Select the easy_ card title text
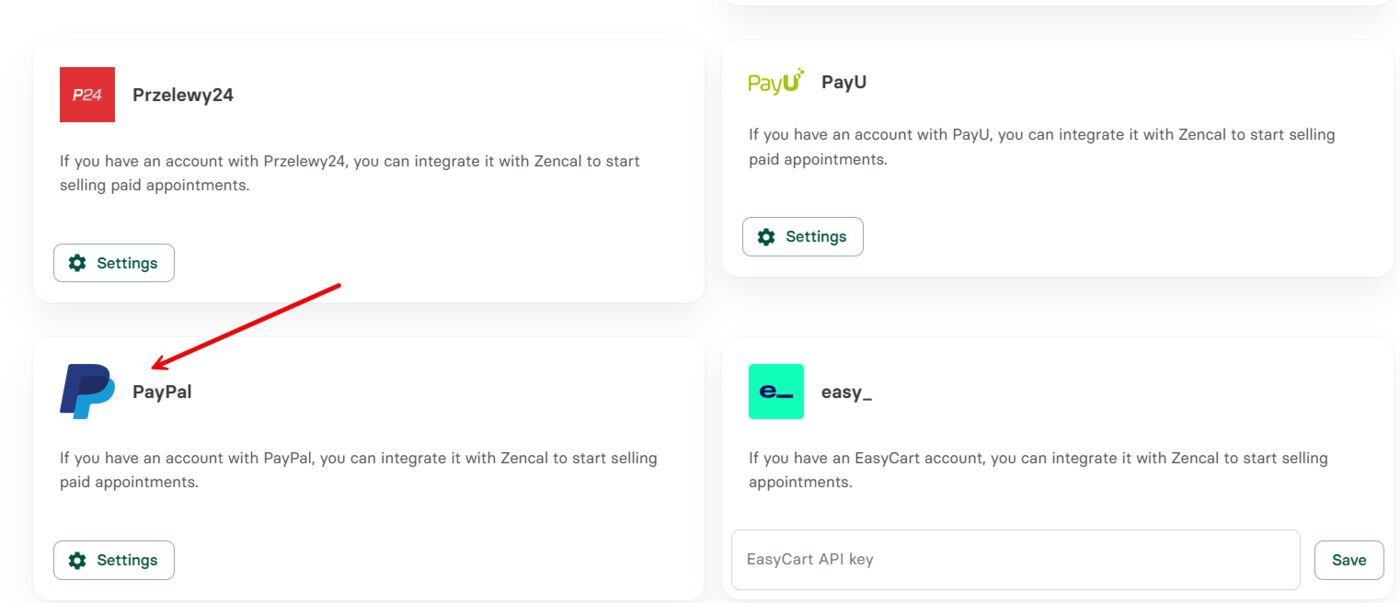The height and width of the screenshot is (603, 1400). pyautogui.click(x=846, y=391)
